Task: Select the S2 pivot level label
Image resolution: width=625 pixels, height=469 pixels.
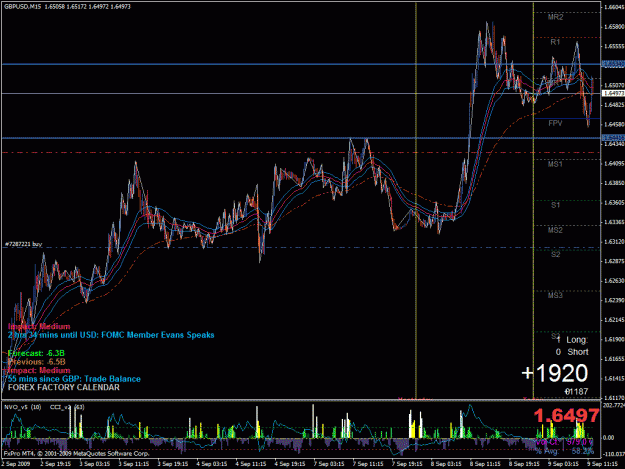Action: pyautogui.click(x=555, y=254)
